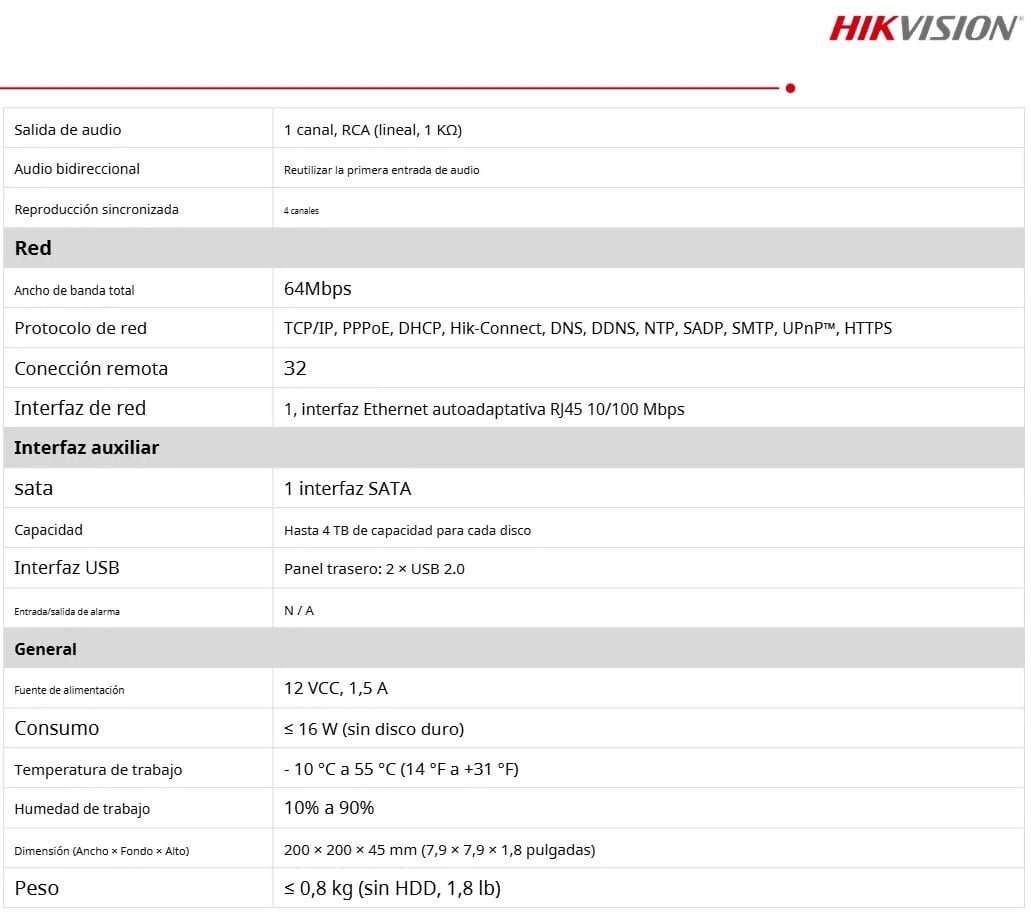Click the Interfaz de red label

[x=80, y=408]
